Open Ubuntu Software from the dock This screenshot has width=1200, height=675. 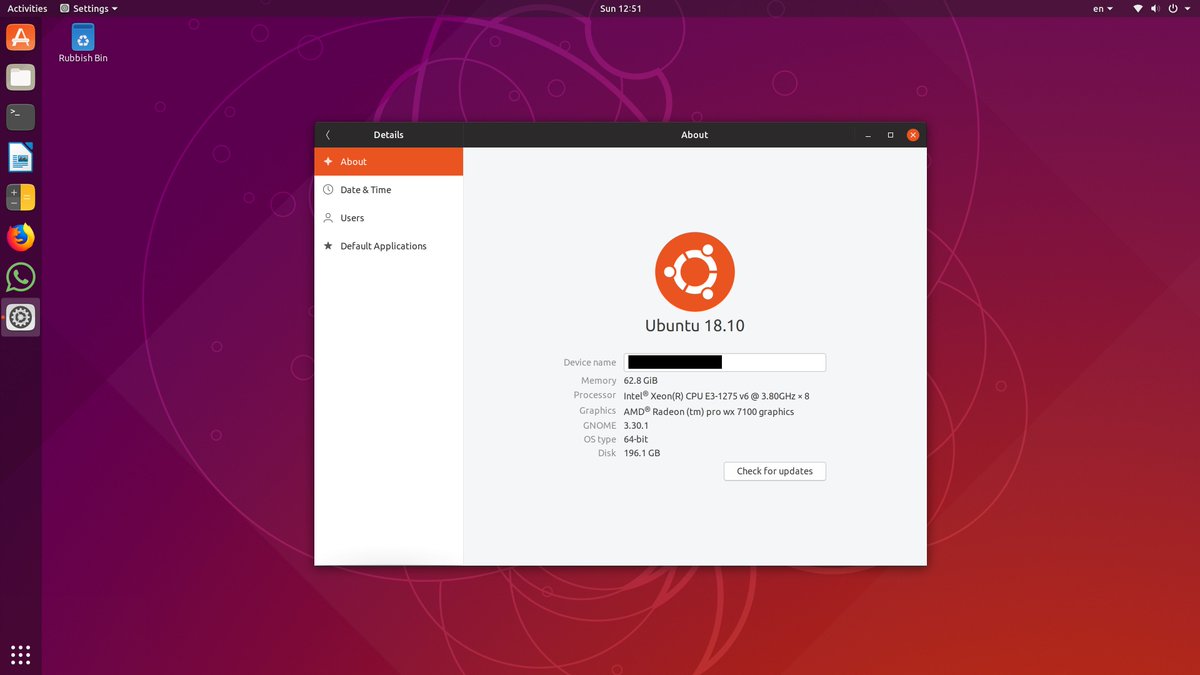(21, 38)
